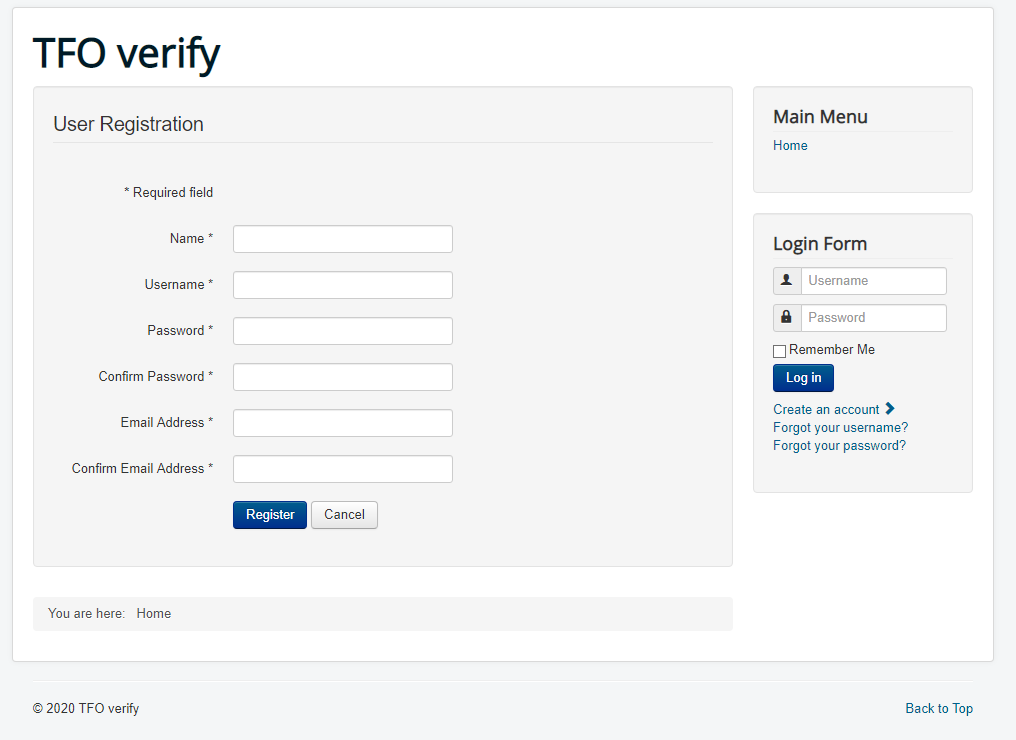Select the Confirm Password field
Viewport: 1016px width, 740px height.
point(343,377)
